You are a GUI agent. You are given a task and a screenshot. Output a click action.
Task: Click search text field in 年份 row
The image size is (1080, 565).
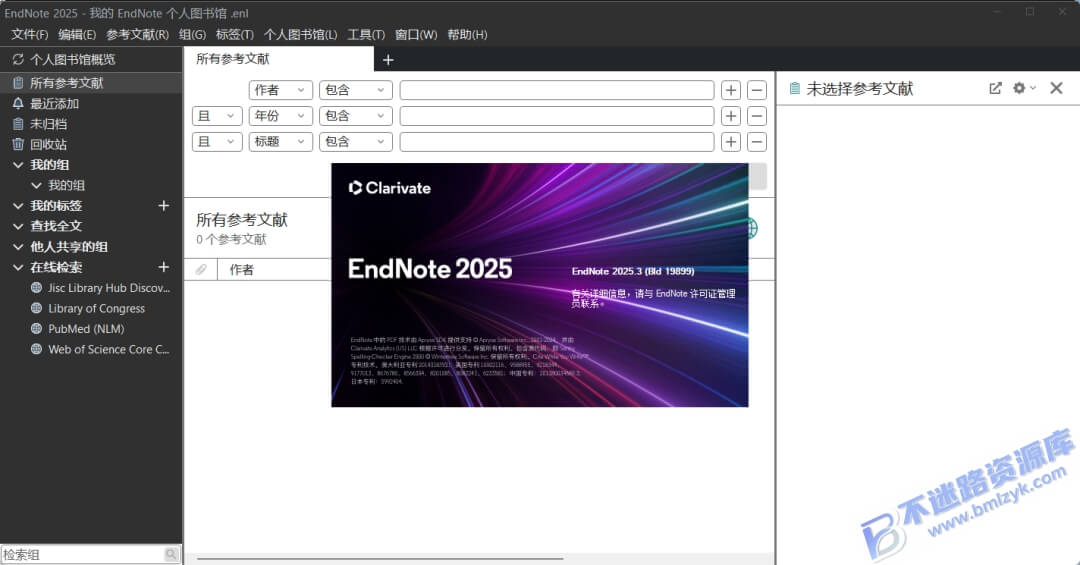pyautogui.click(x=557, y=116)
